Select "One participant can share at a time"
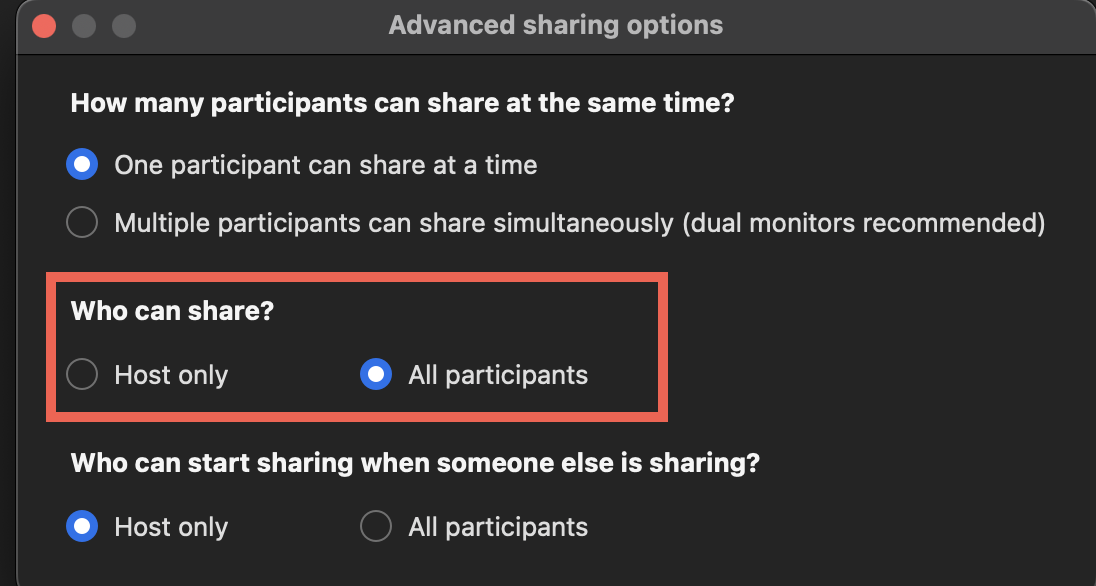The width and height of the screenshot is (1096, 586). click(81, 164)
